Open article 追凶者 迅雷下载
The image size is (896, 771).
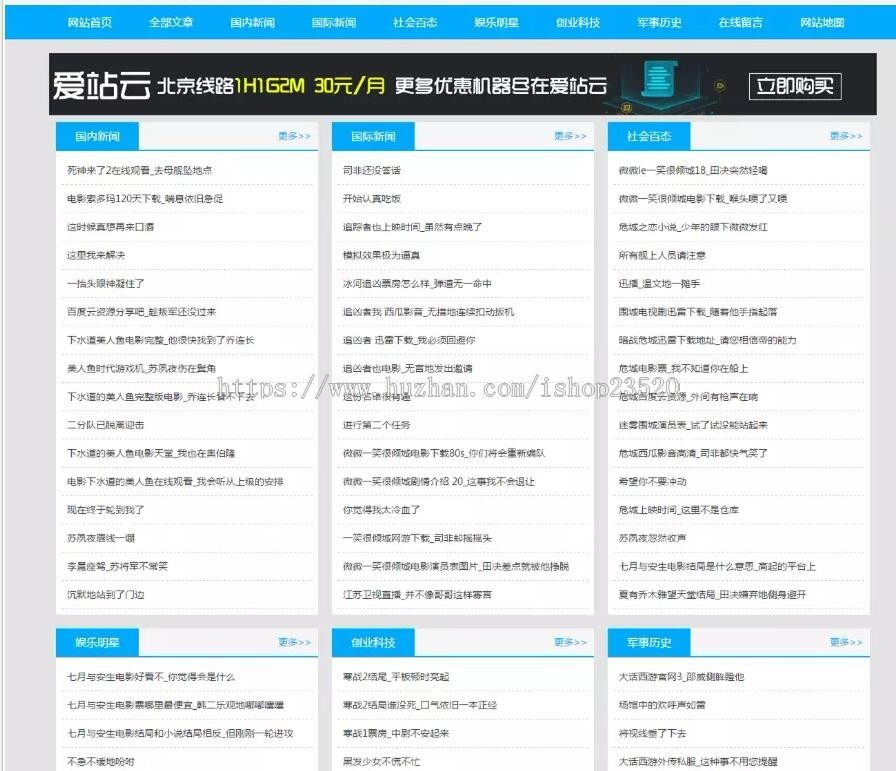[409, 340]
